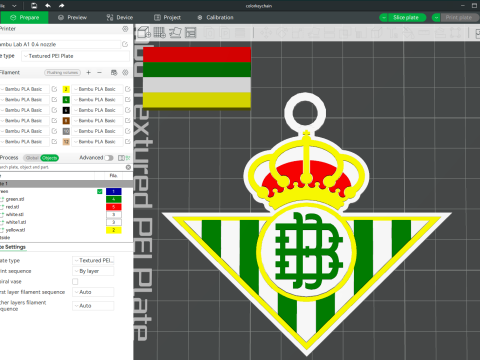Open filament 2 type dropdown
Image resolution: width=480 pixels, height=360 pixels.
click(97, 89)
